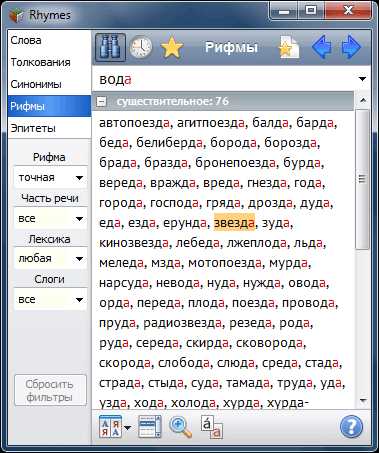Open the Слоги dropdown
This screenshot has height=453, width=379.
click(50, 299)
